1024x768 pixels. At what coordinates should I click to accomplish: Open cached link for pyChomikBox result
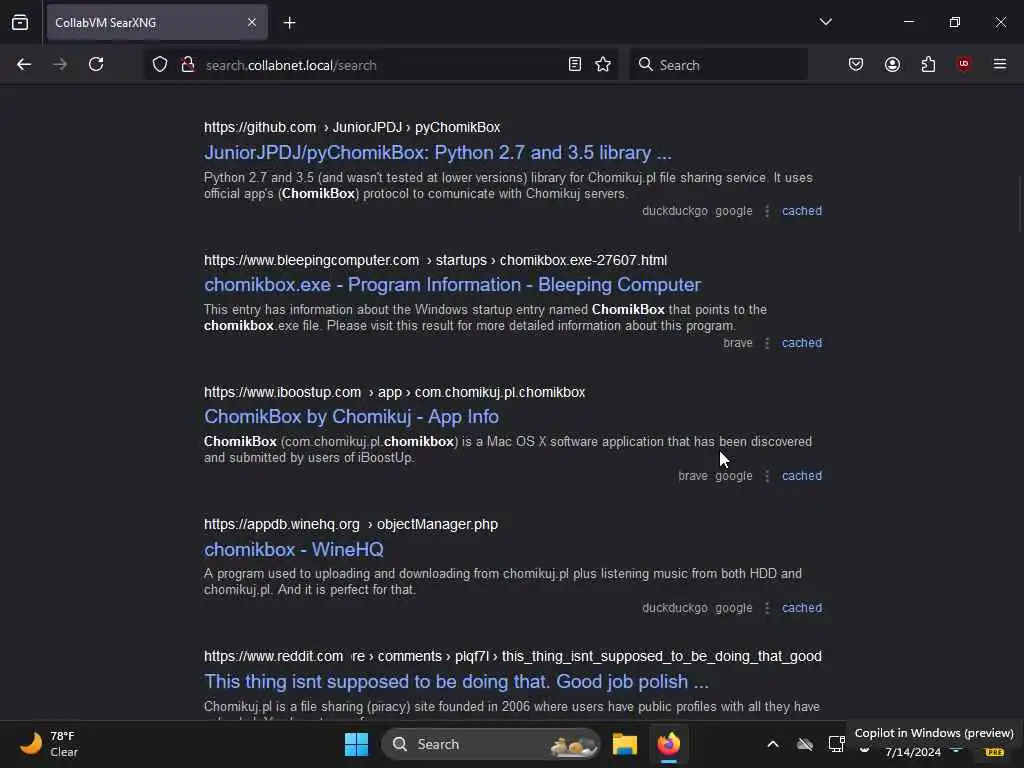802,211
